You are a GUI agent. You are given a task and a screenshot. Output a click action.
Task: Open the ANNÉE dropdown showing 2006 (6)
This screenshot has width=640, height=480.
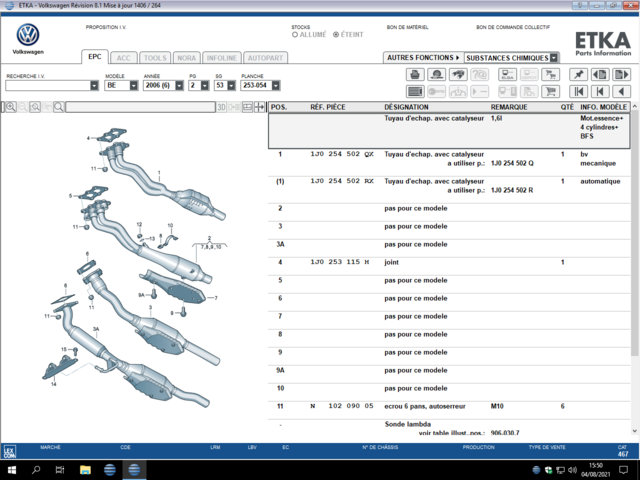coord(179,85)
